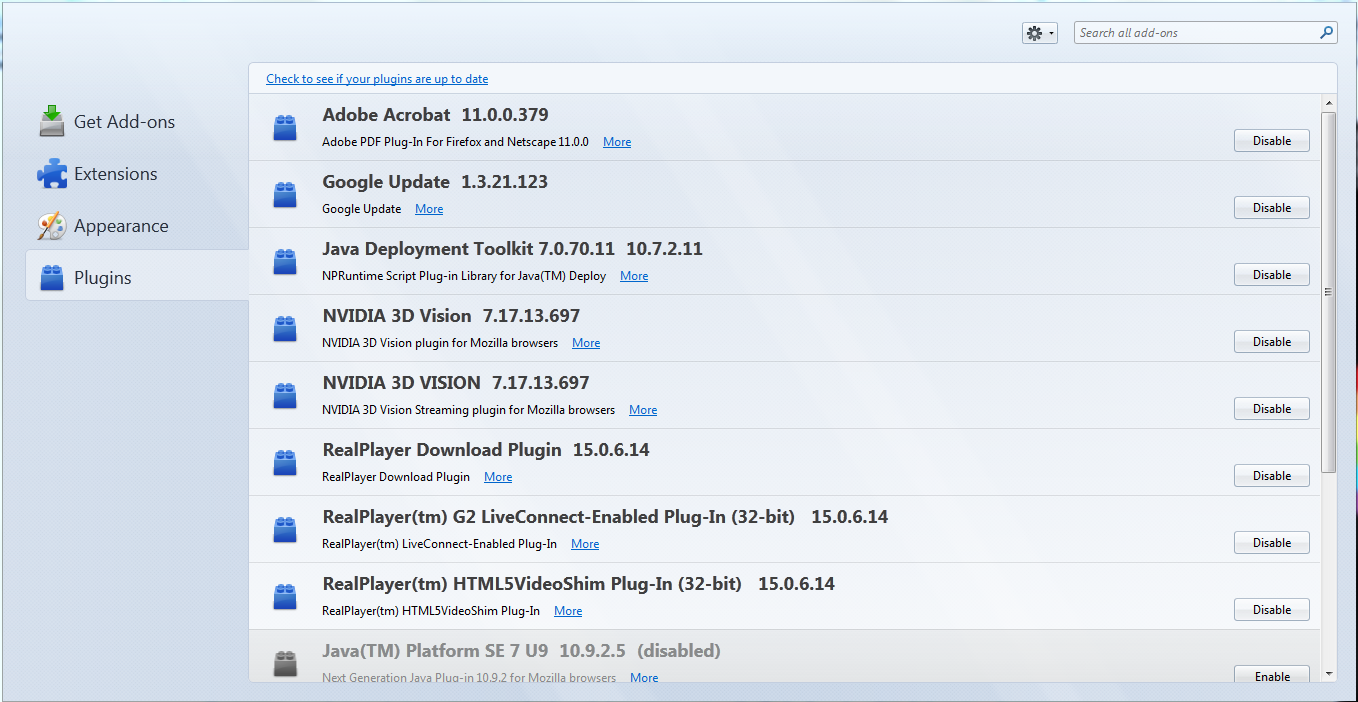
Task: Click the Get Add-ons download icon
Action: tap(52, 121)
